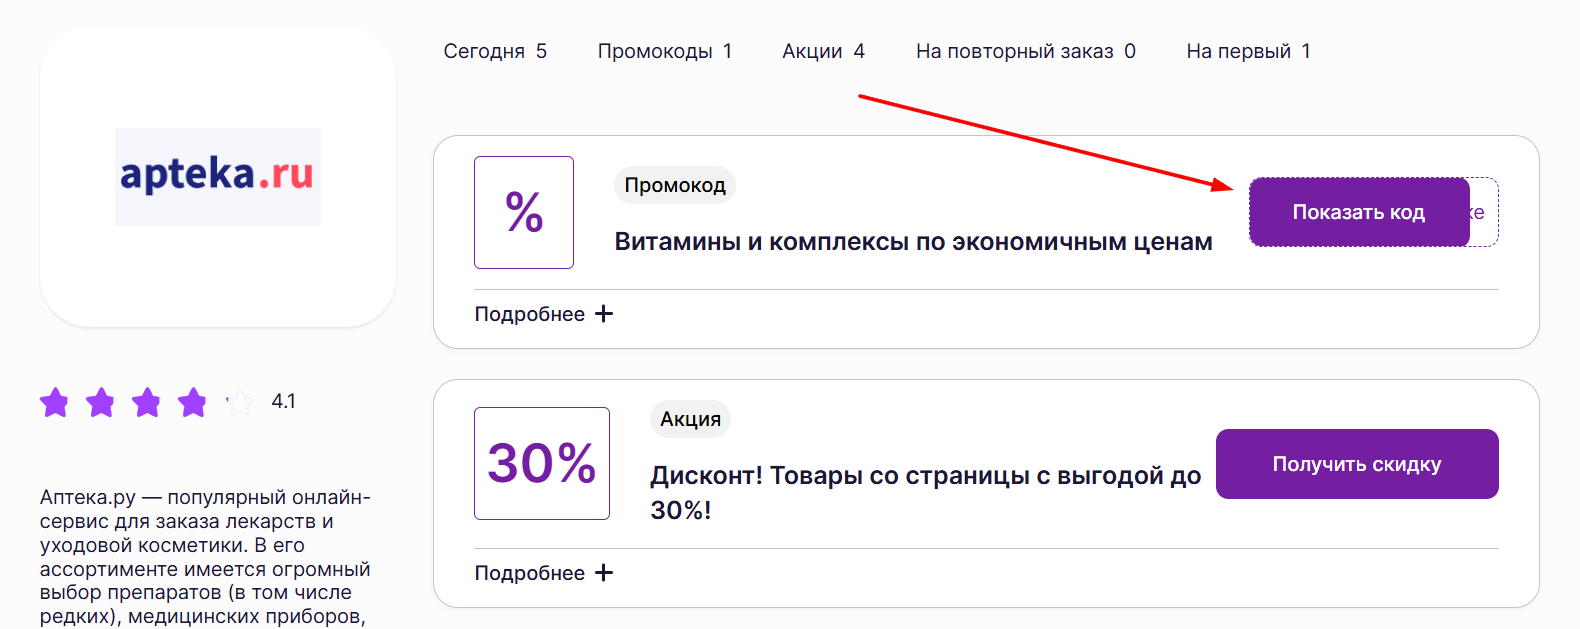Click the vitamins promo headline text
The image size is (1580, 629).
[913, 241]
